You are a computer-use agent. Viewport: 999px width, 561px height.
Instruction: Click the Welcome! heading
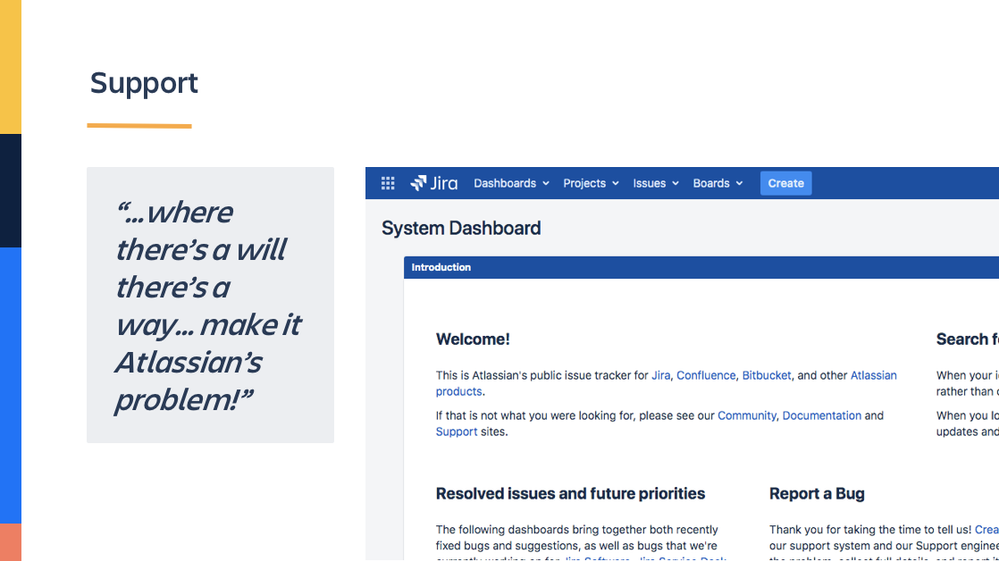pos(473,339)
